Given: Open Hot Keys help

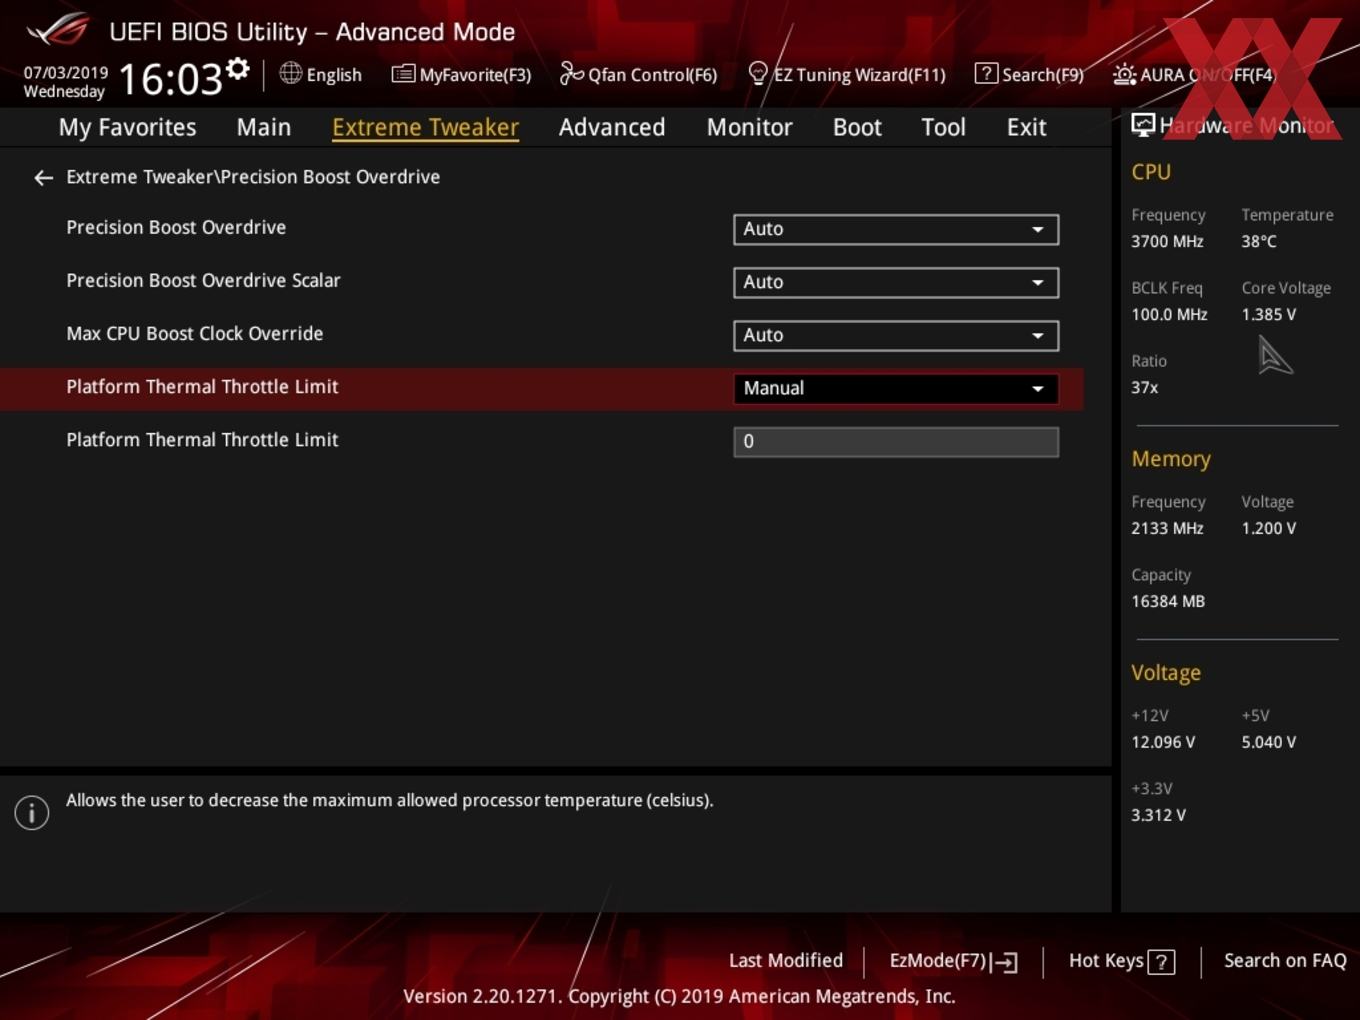Looking at the screenshot, I should point(1121,961).
